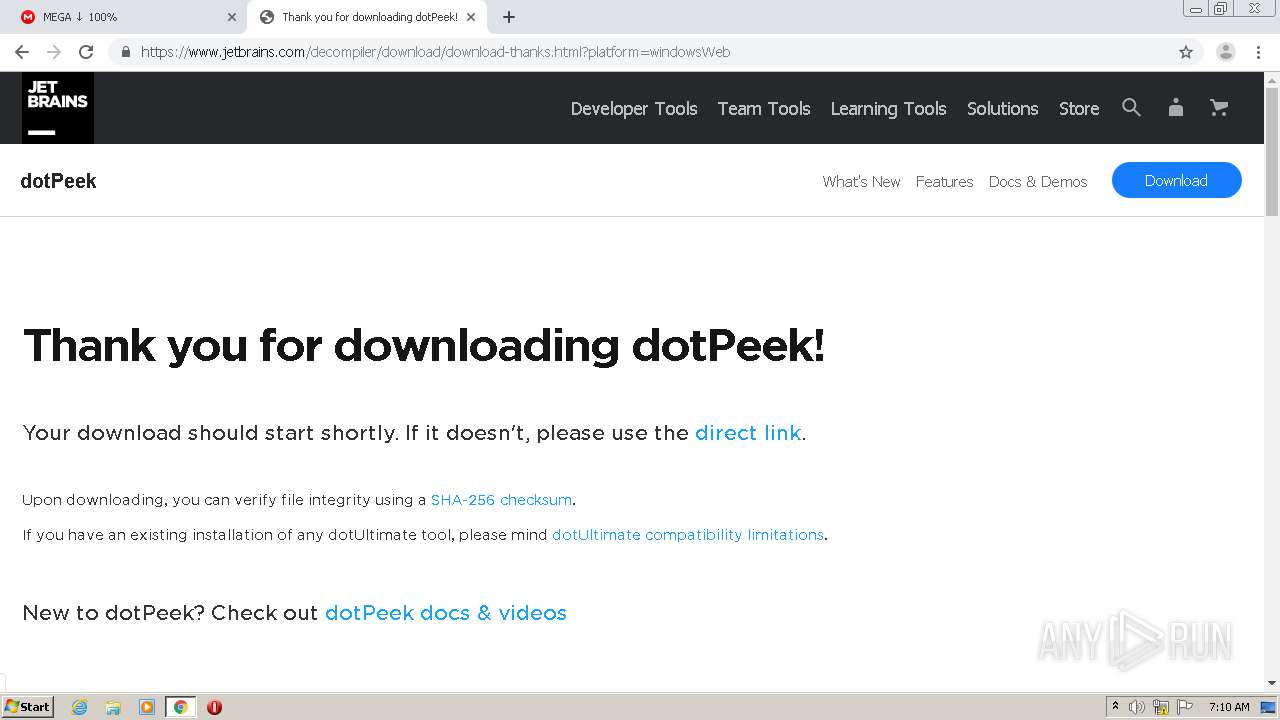This screenshot has width=1280, height=720.
Task: Open Developer Tools menu
Action: (634, 108)
